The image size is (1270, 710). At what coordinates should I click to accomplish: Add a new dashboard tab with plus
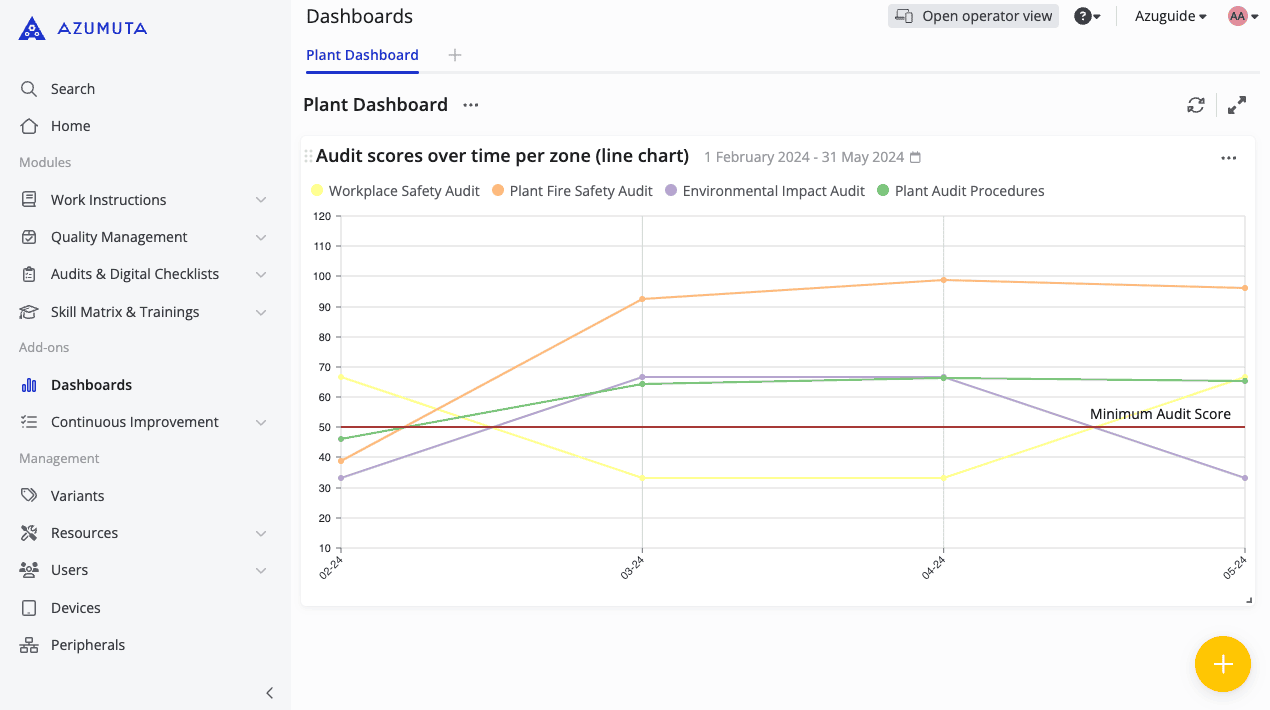tap(455, 55)
